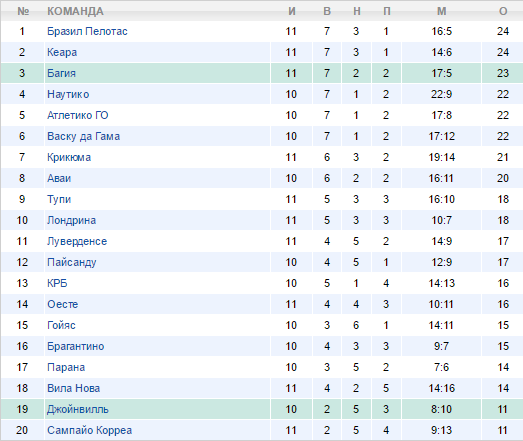Open the Гойяс team link
523x441 pixels.
[x=61, y=326]
